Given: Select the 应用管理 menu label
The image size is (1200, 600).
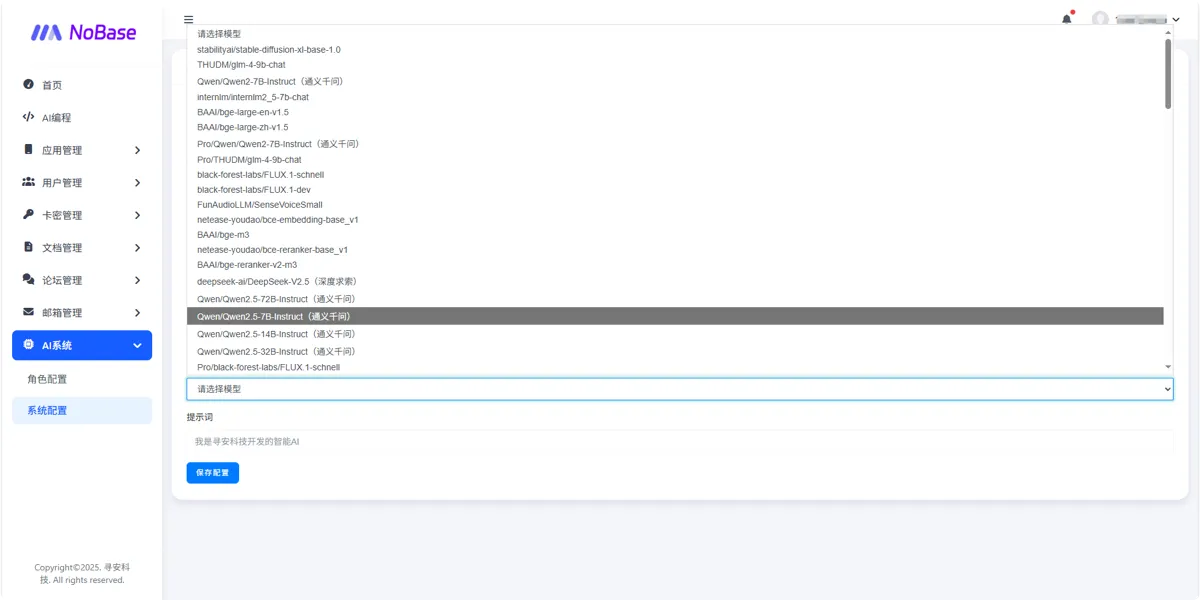Looking at the screenshot, I should tap(62, 150).
